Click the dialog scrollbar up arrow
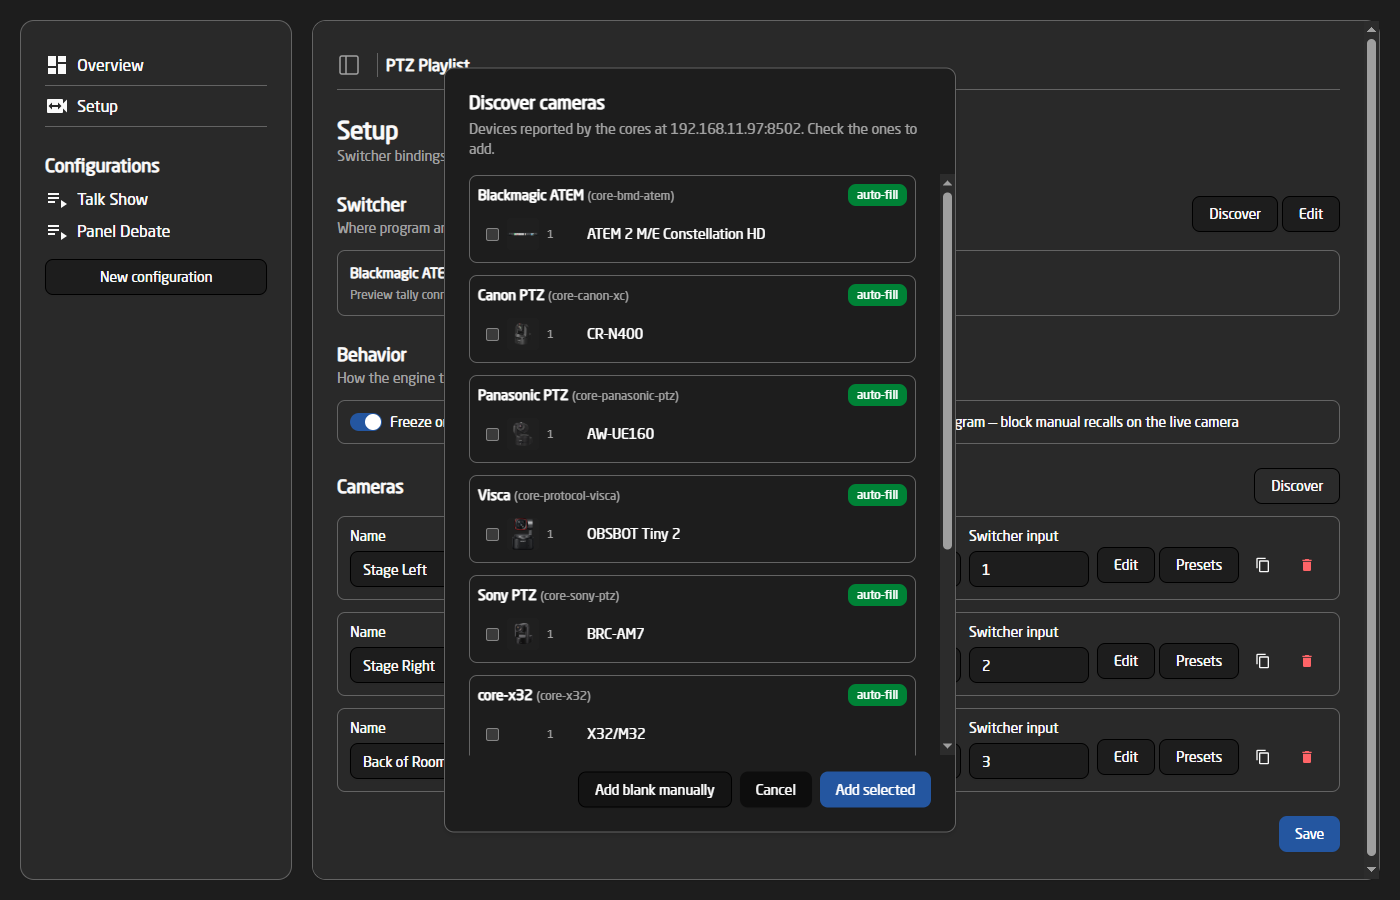The image size is (1400, 900). [x=947, y=183]
